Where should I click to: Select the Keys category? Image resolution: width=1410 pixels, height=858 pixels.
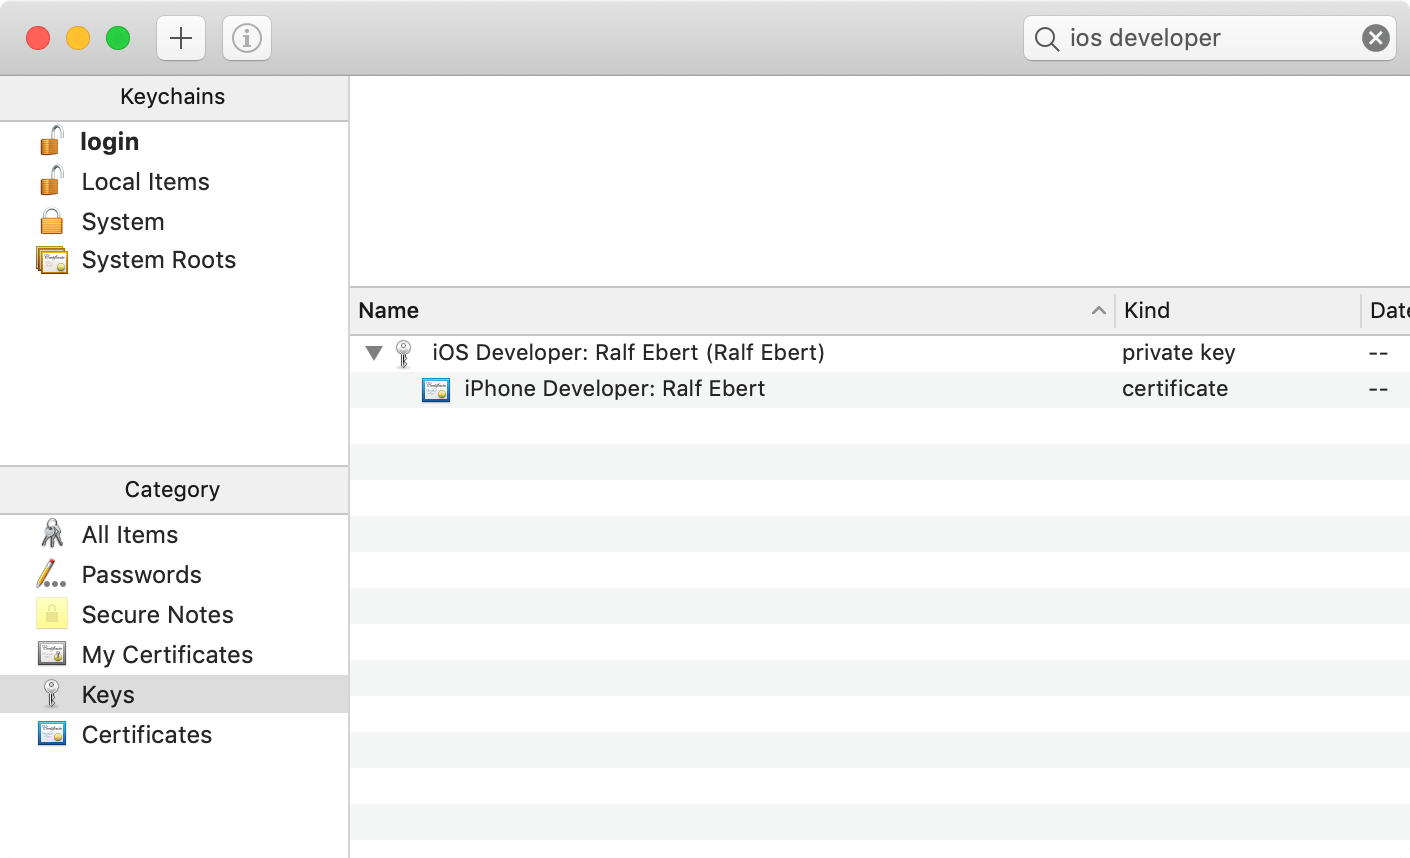(x=107, y=694)
